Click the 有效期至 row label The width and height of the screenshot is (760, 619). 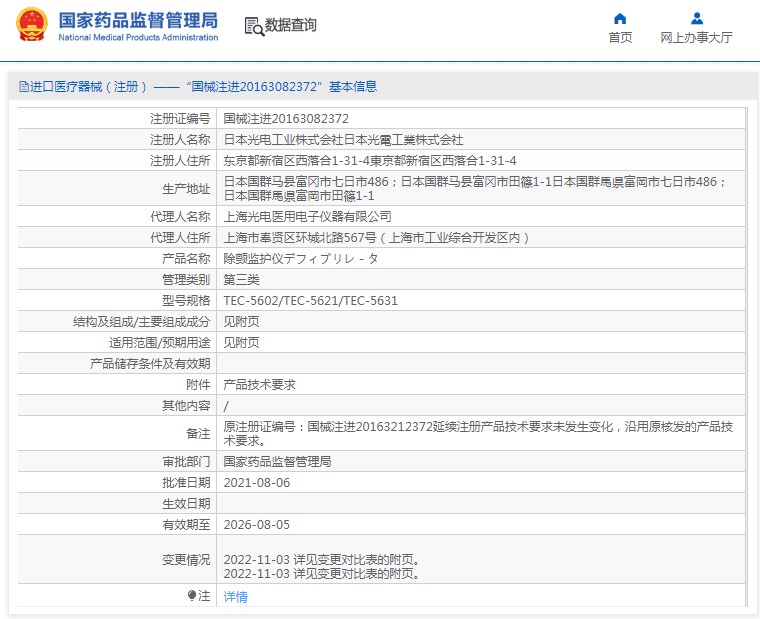coord(186,524)
